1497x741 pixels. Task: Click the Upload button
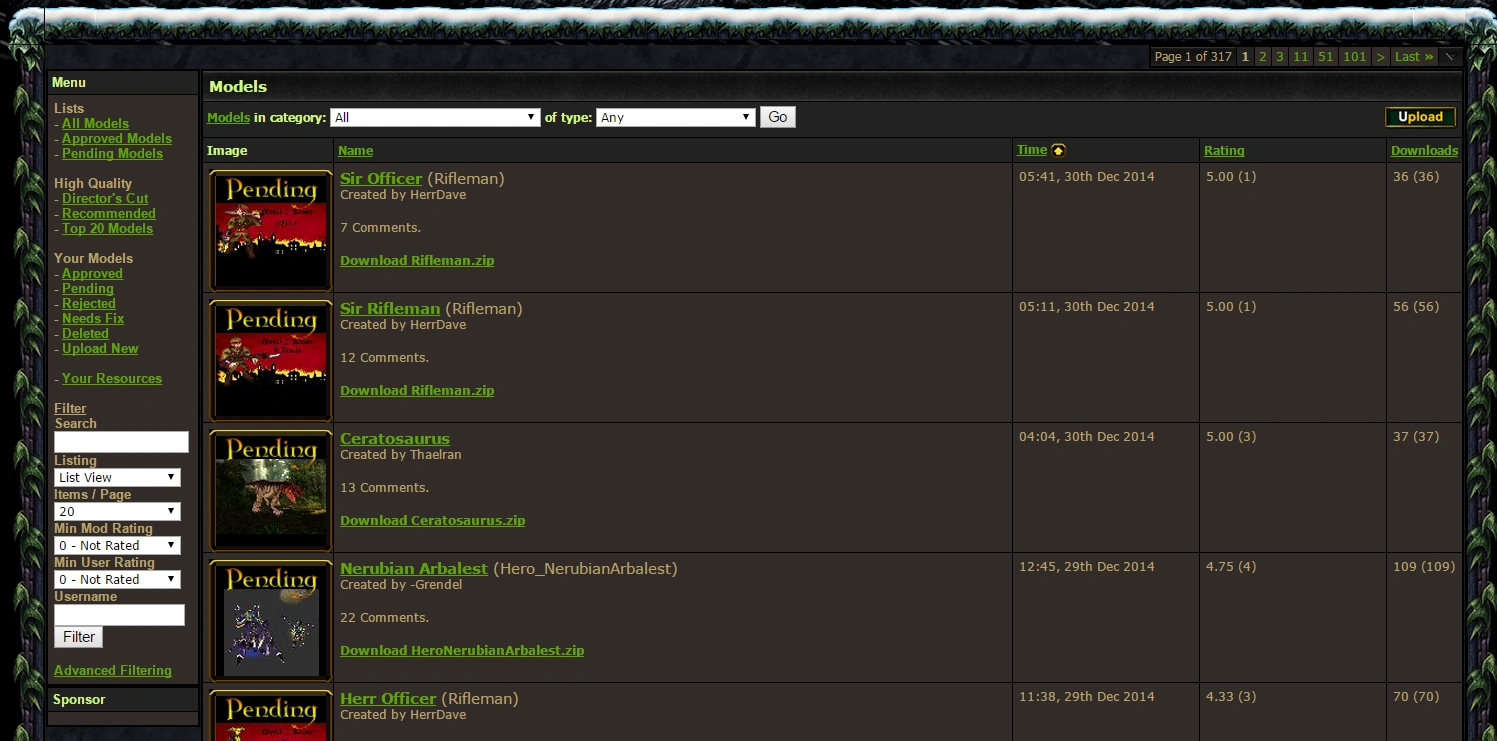click(x=1420, y=117)
